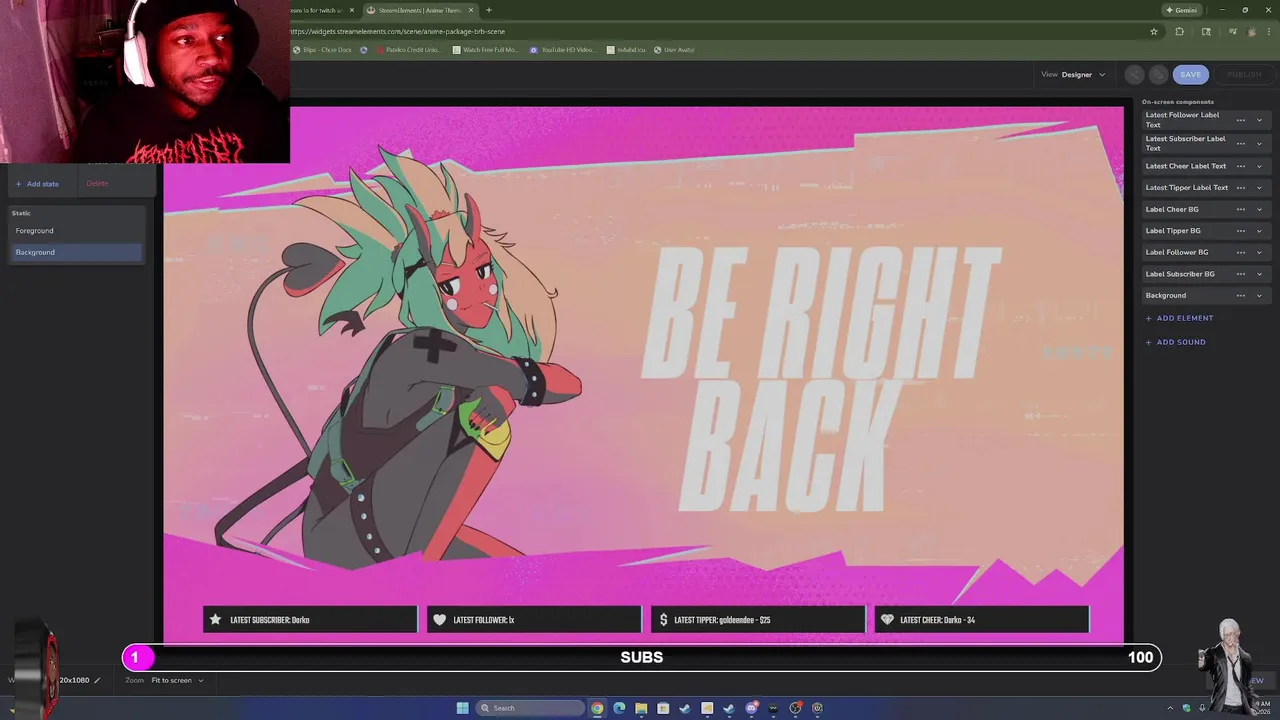Screen dimensions: 1280x720
Task: Click the undo circular icon near Save
Action: [x=1134, y=74]
